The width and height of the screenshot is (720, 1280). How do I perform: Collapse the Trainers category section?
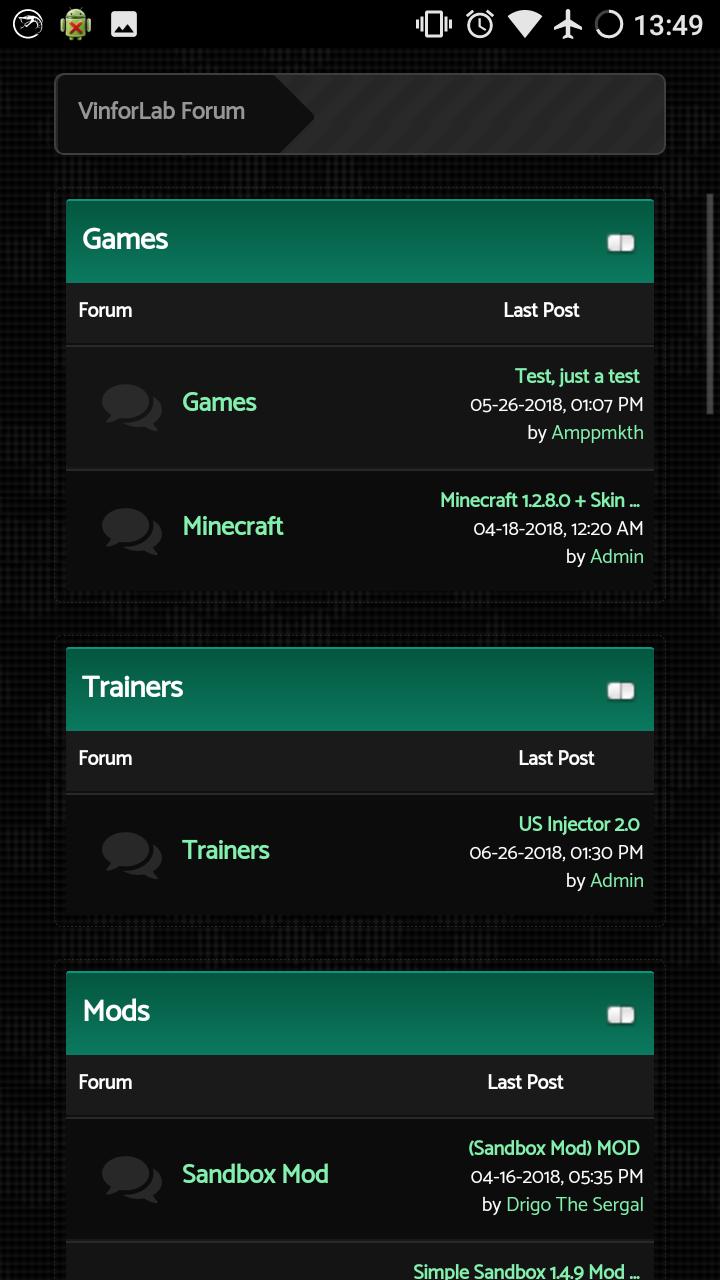pos(620,691)
